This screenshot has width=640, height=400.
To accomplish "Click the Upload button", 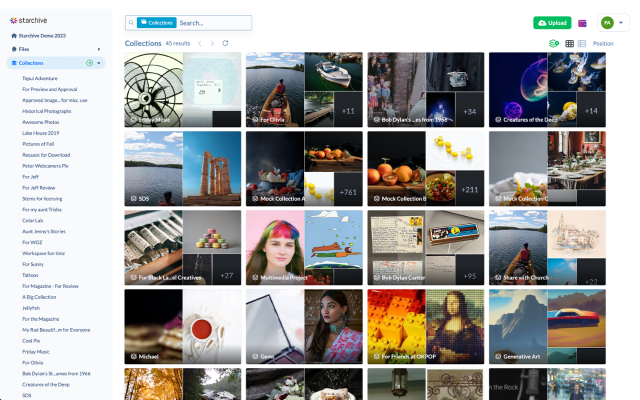I will [x=553, y=22].
